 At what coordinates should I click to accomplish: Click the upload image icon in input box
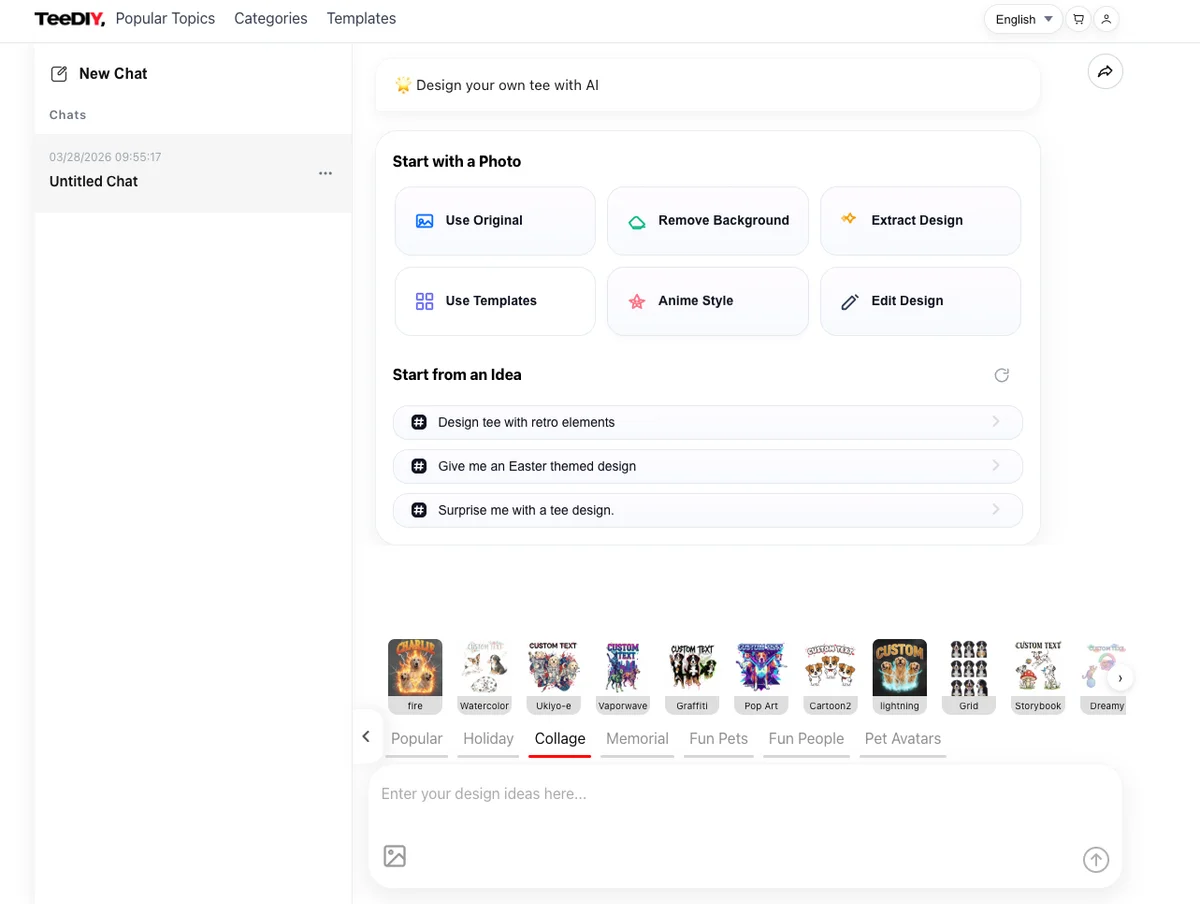(x=395, y=856)
